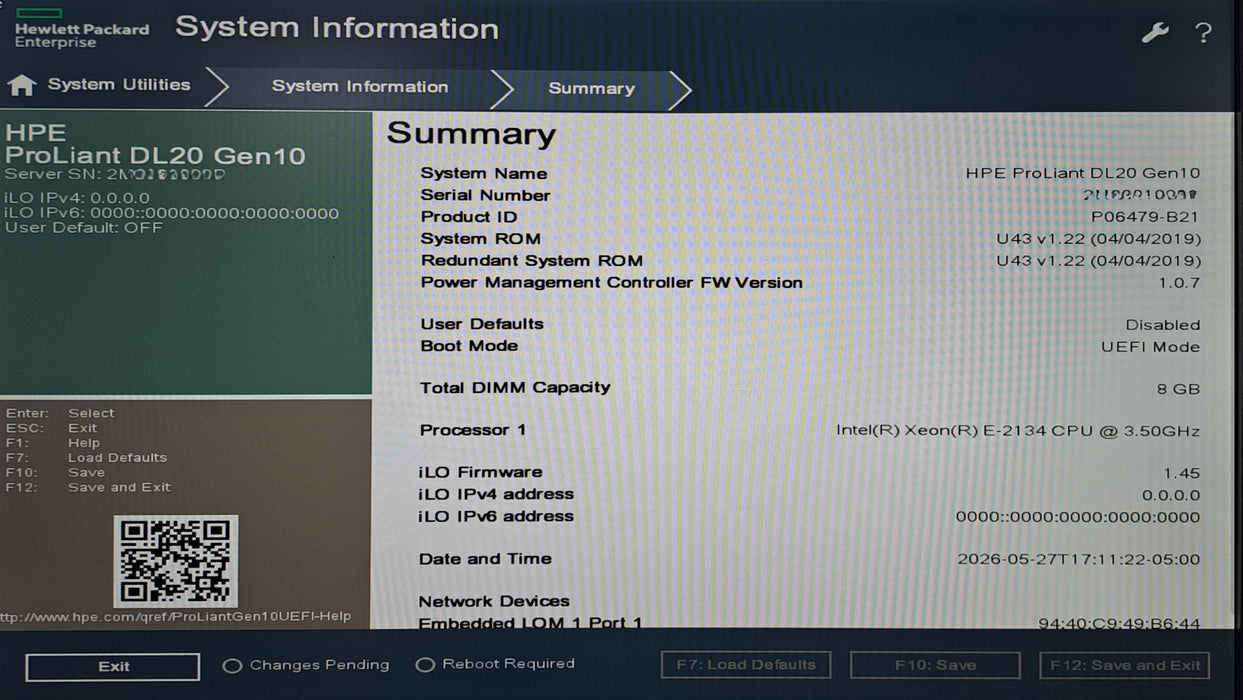
Task: Click the Boot Mode value UEFI Mode
Action: click(1151, 347)
